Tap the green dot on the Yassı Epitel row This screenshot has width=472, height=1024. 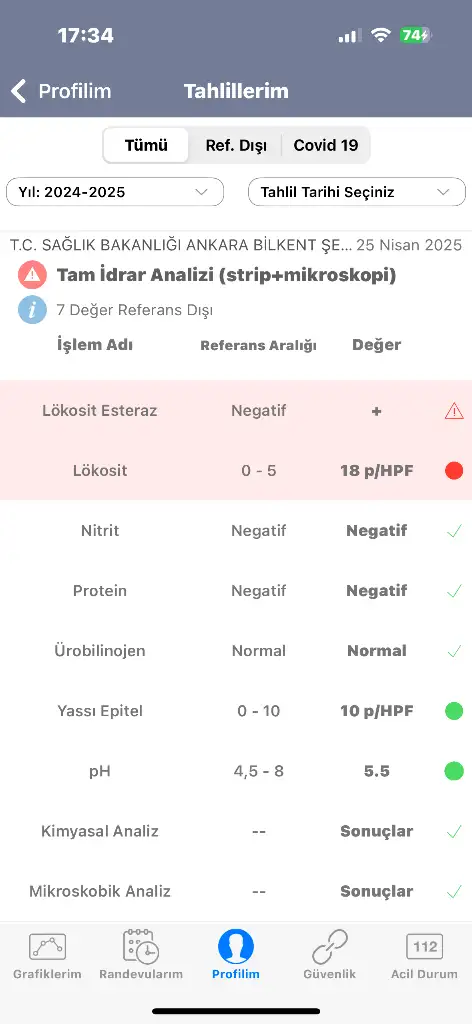coord(454,711)
